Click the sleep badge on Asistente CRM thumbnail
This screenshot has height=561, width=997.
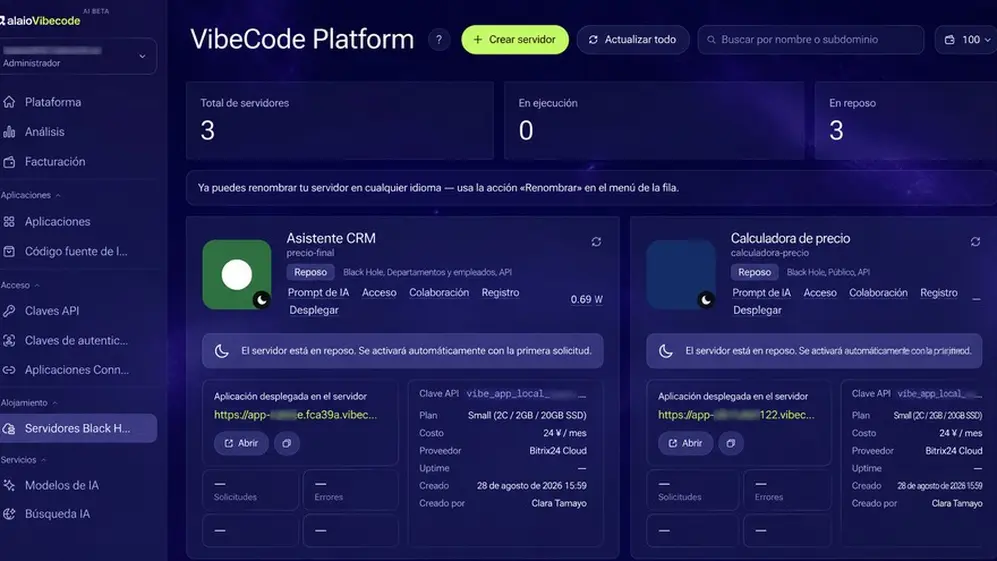pyautogui.click(x=261, y=300)
